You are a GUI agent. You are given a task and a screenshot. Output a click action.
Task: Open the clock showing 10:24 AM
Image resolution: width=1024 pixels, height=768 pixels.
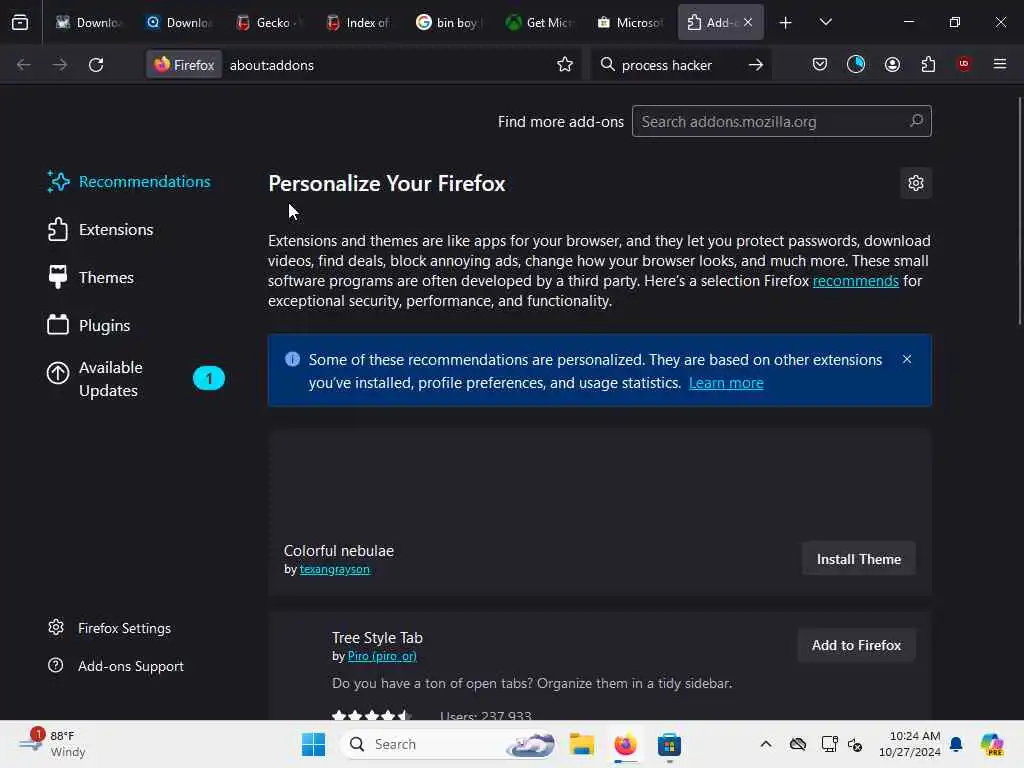(909, 744)
